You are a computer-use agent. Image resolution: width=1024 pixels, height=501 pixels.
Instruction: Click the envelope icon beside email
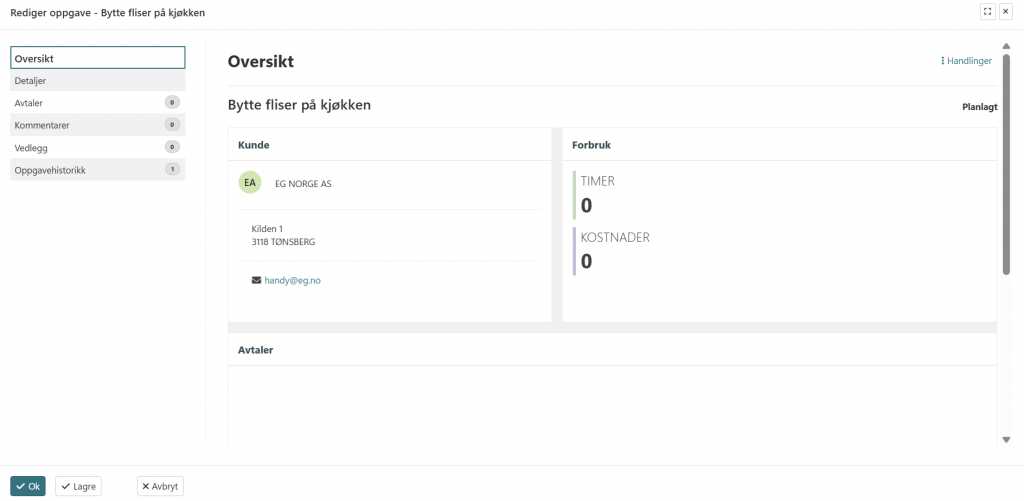tap(257, 281)
